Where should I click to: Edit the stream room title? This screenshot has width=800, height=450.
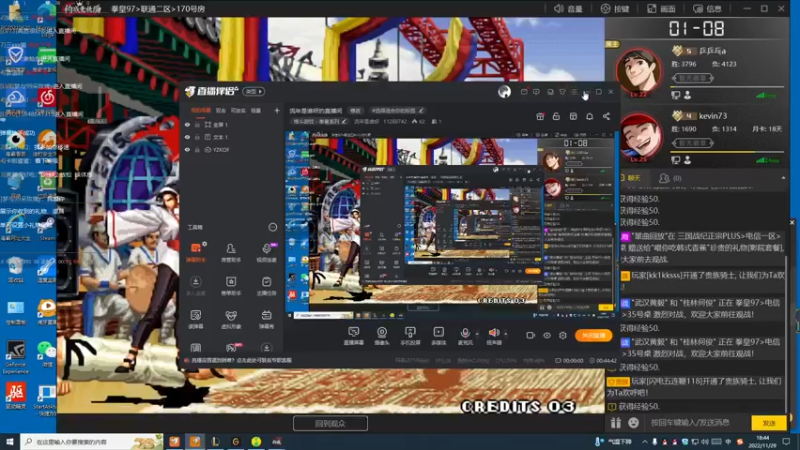point(355,111)
